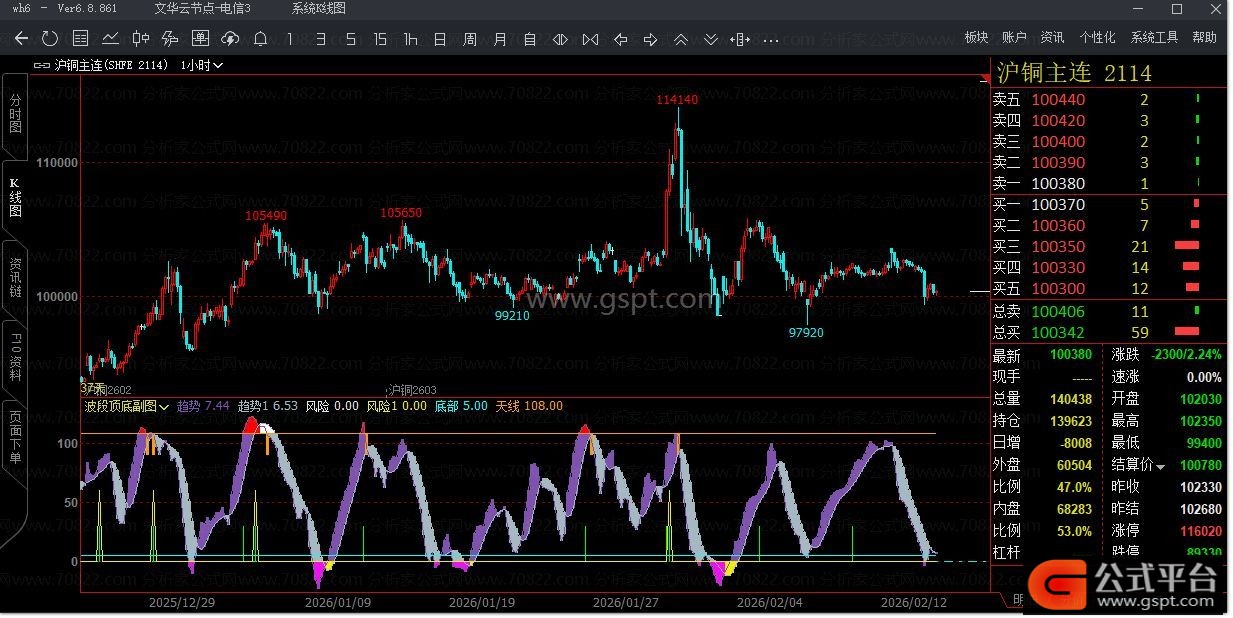
Task: Click the back arrow icon
Action: [x=21, y=39]
